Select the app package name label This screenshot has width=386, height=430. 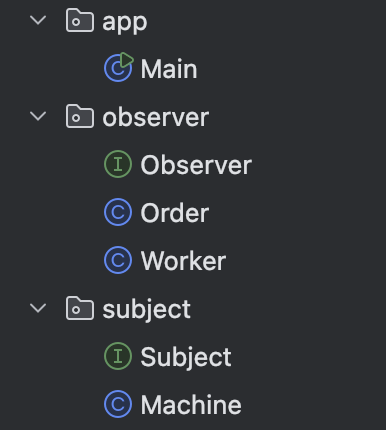point(125,23)
